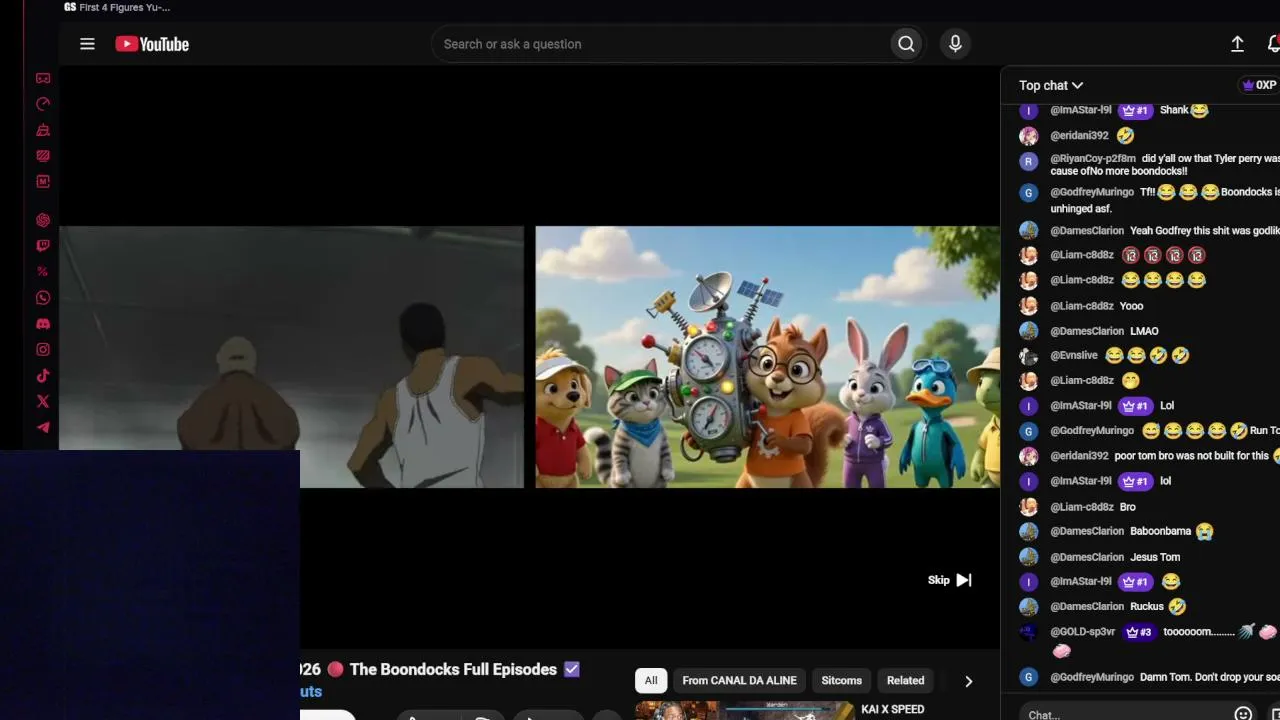This screenshot has width=1280, height=720.
Task: Click the @eridani392 username next to single emoji
Action: pyautogui.click(x=1079, y=136)
